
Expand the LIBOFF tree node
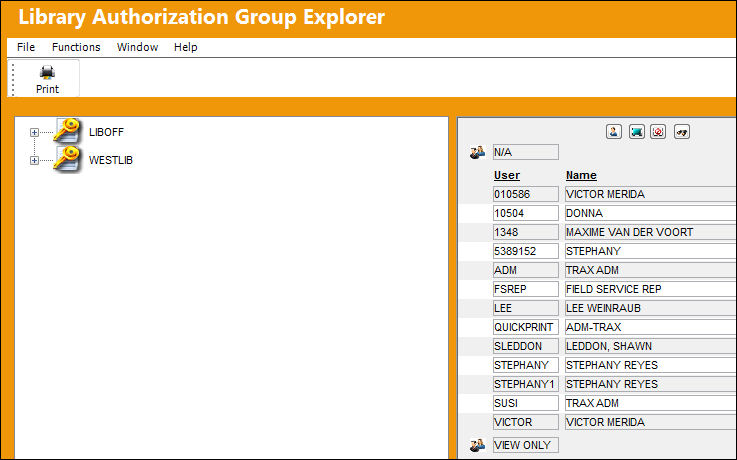(x=34, y=133)
